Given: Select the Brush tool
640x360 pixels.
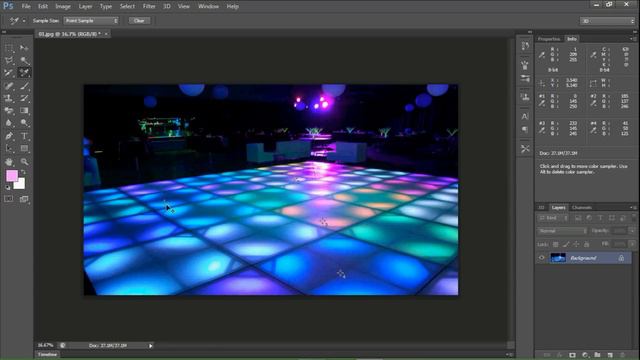Looking at the screenshot, I should pos(24,86).
